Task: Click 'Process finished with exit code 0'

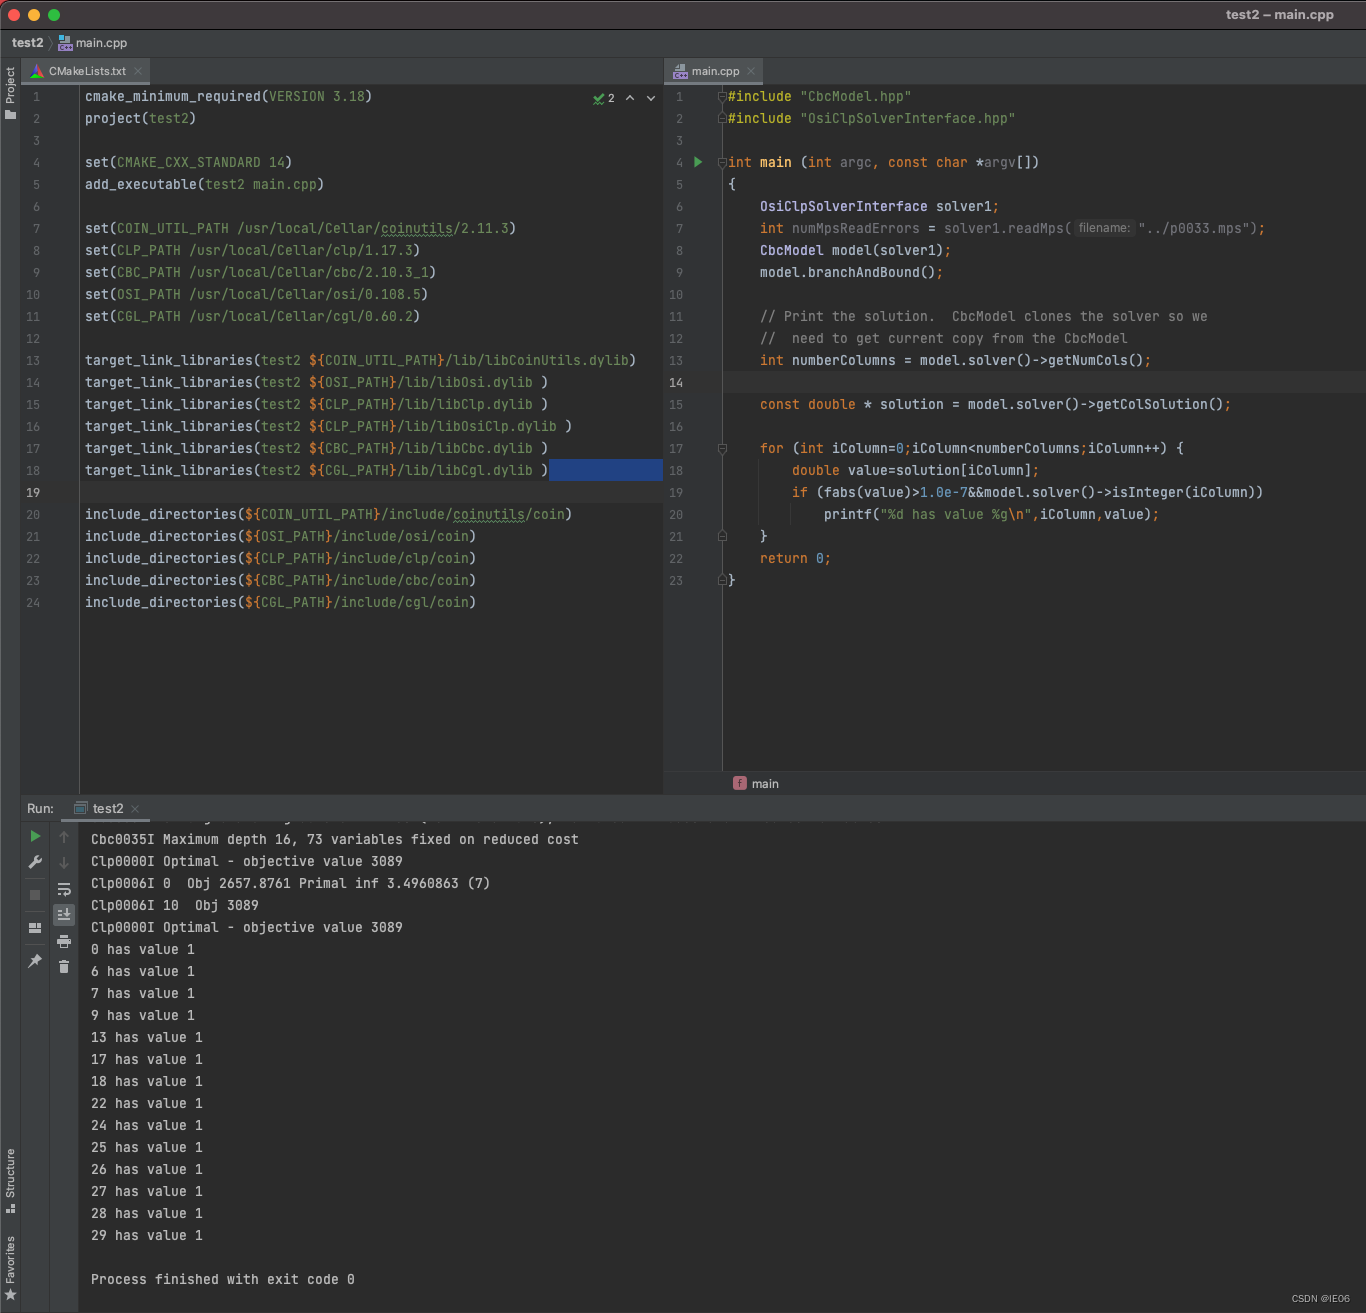Action: pyautogui.click(x=223, y=1279)
